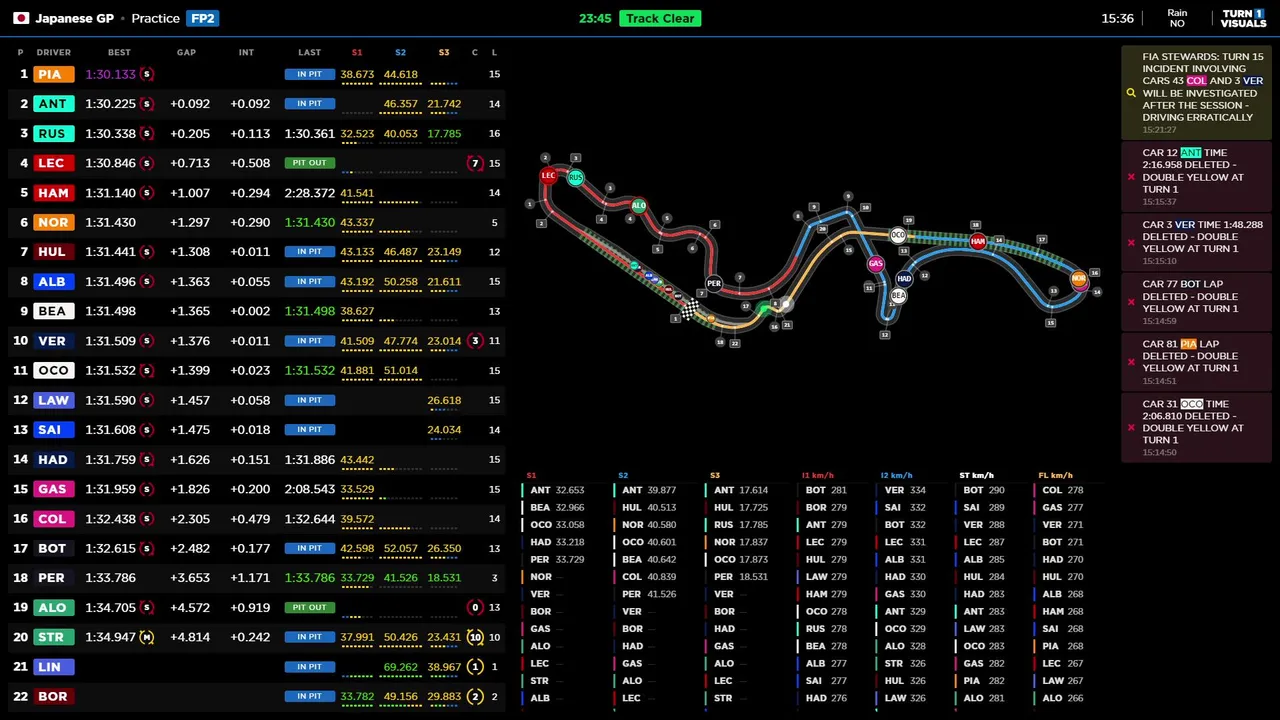Select the LAST column header

[x=309, y=52]
